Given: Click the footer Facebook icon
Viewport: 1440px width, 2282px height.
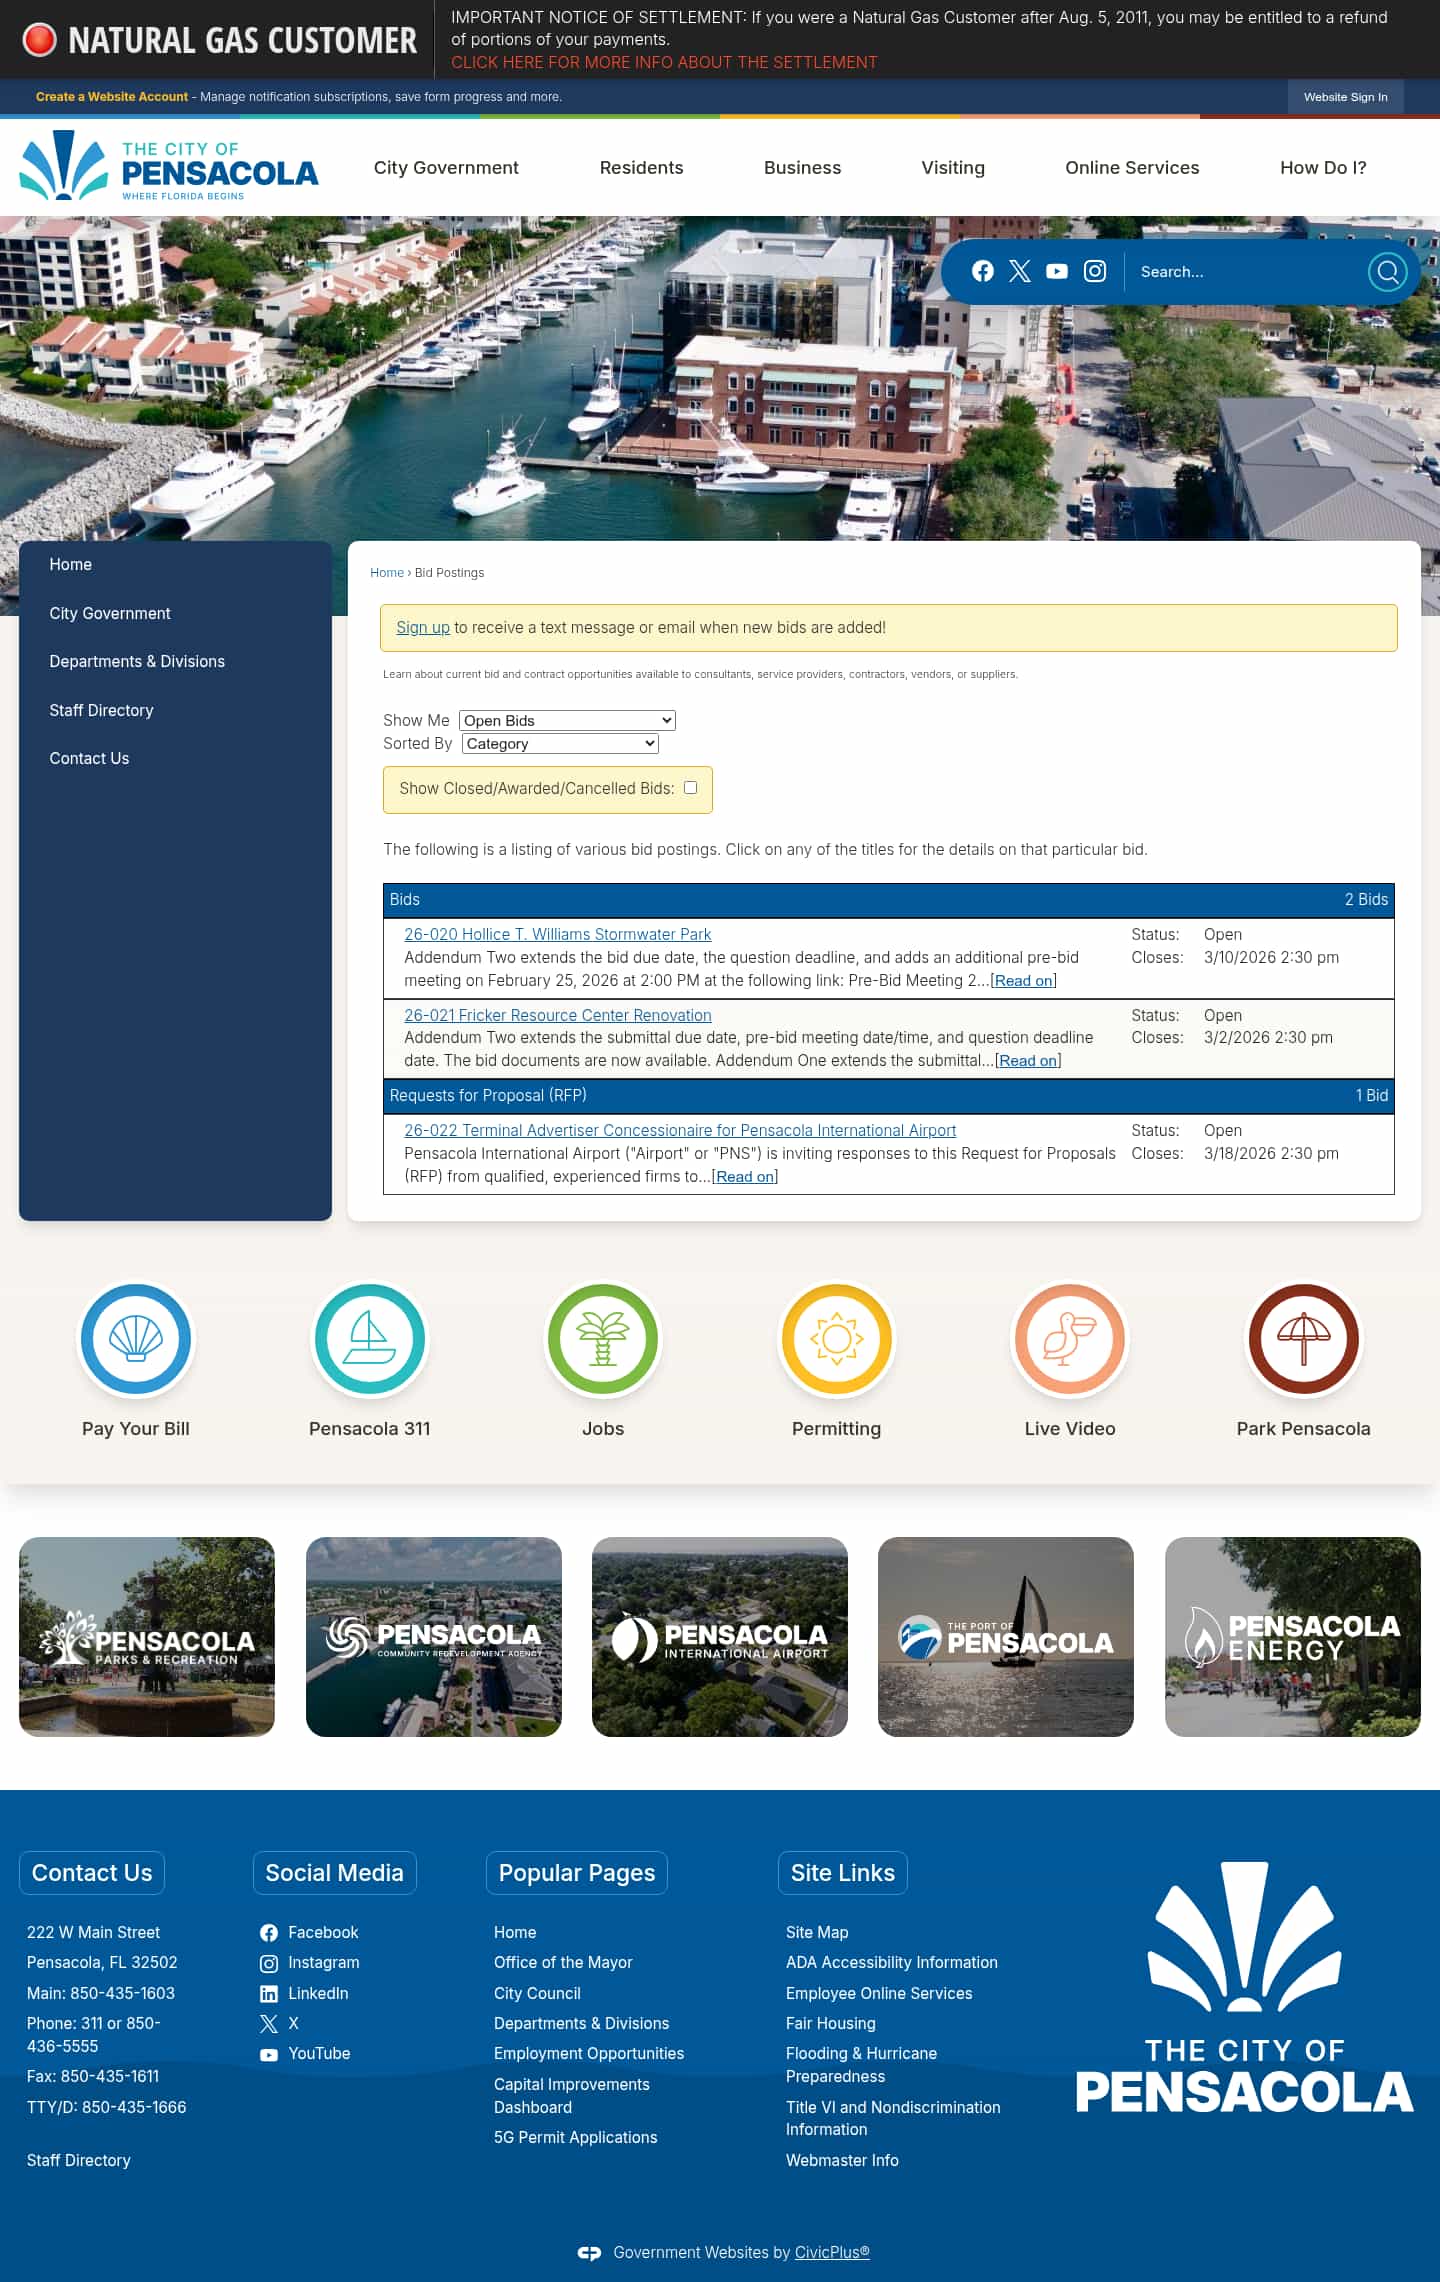Looking at the screenshot, I should [x=269, y=1933].
